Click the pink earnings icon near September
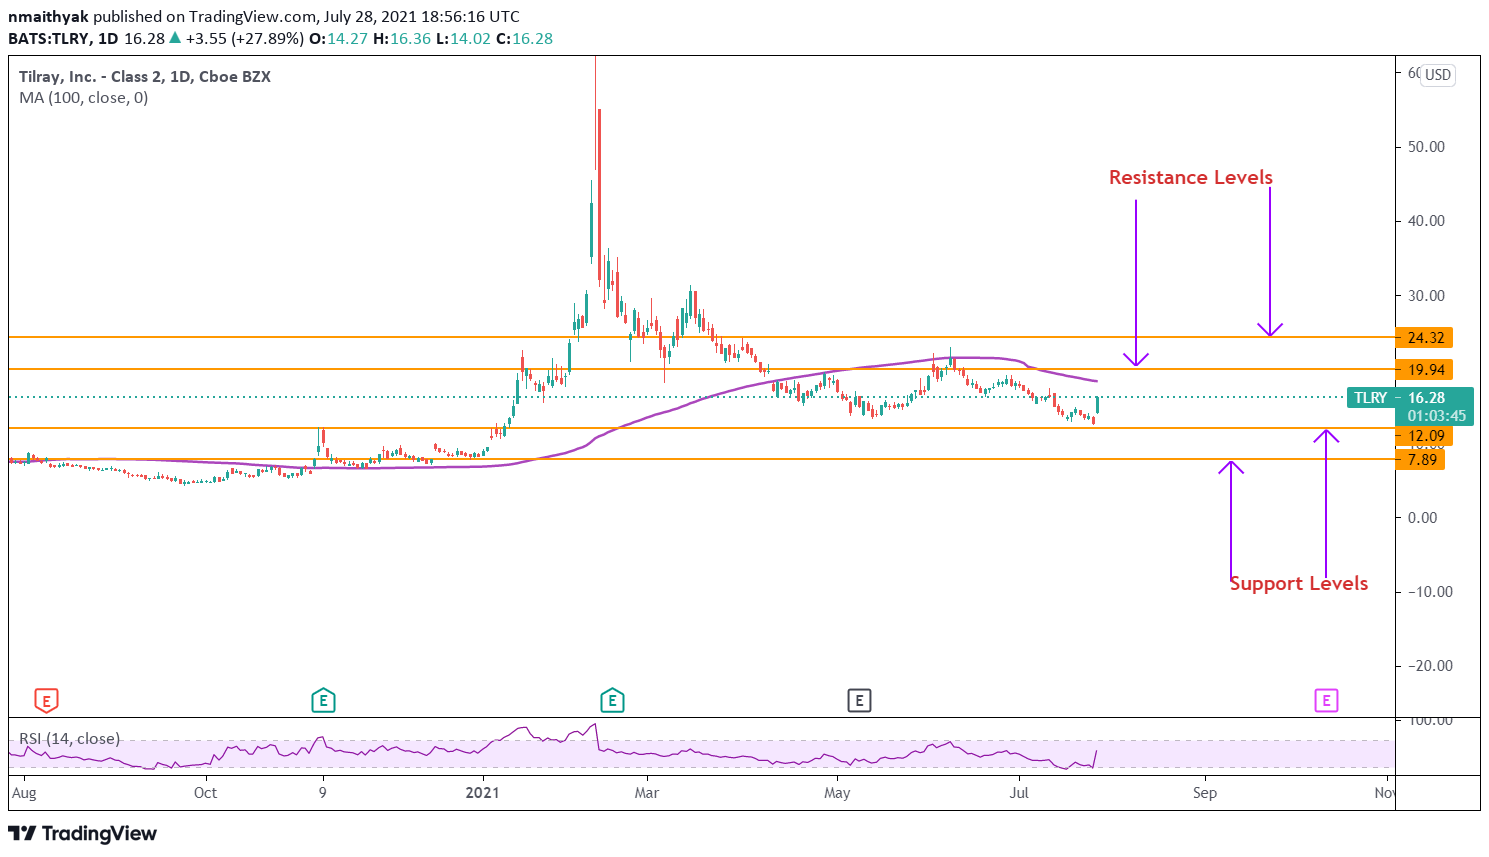Image resolution: width=1489 pixels, height=857 pixels. pyautogui.click(x=1326, y=701)
